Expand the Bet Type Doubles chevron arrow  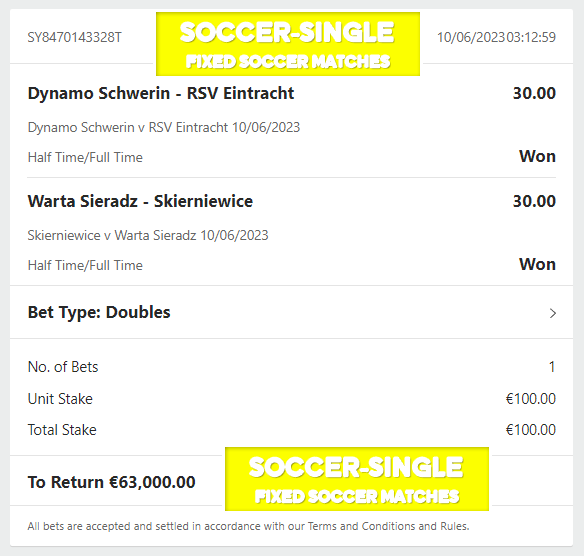(553, 313)
